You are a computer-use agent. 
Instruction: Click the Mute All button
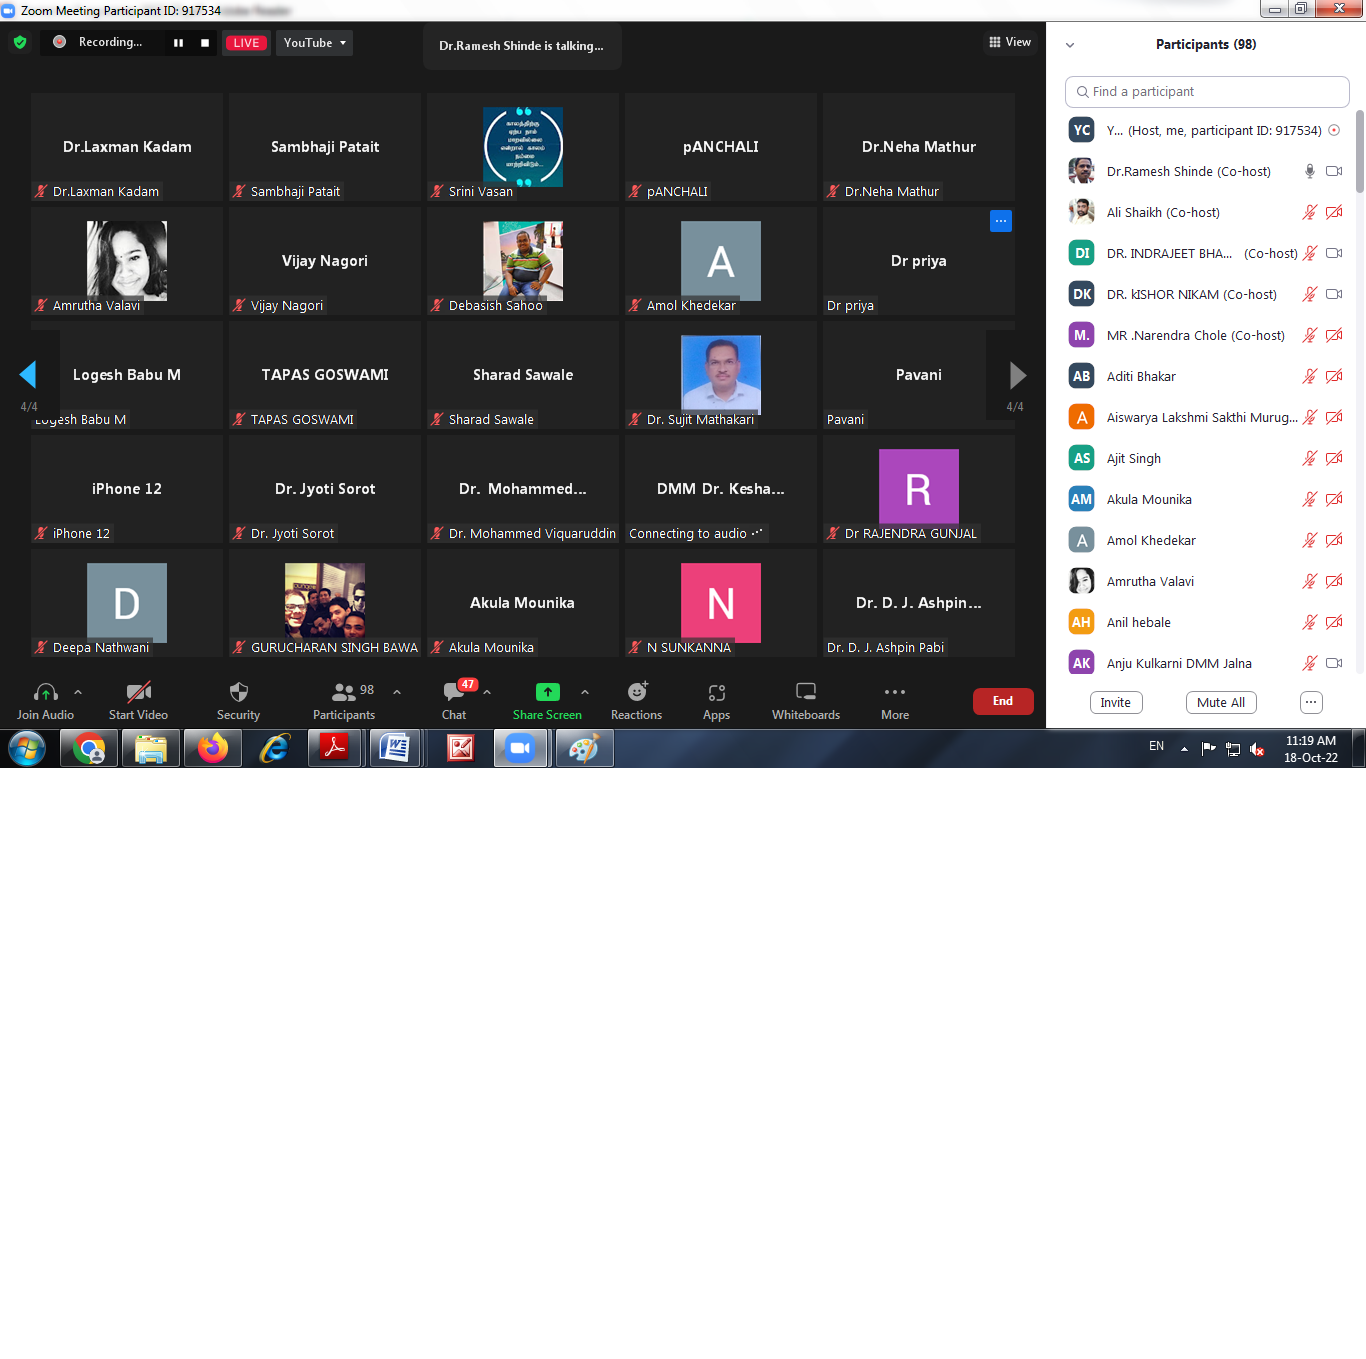(x=1221, y=703)
